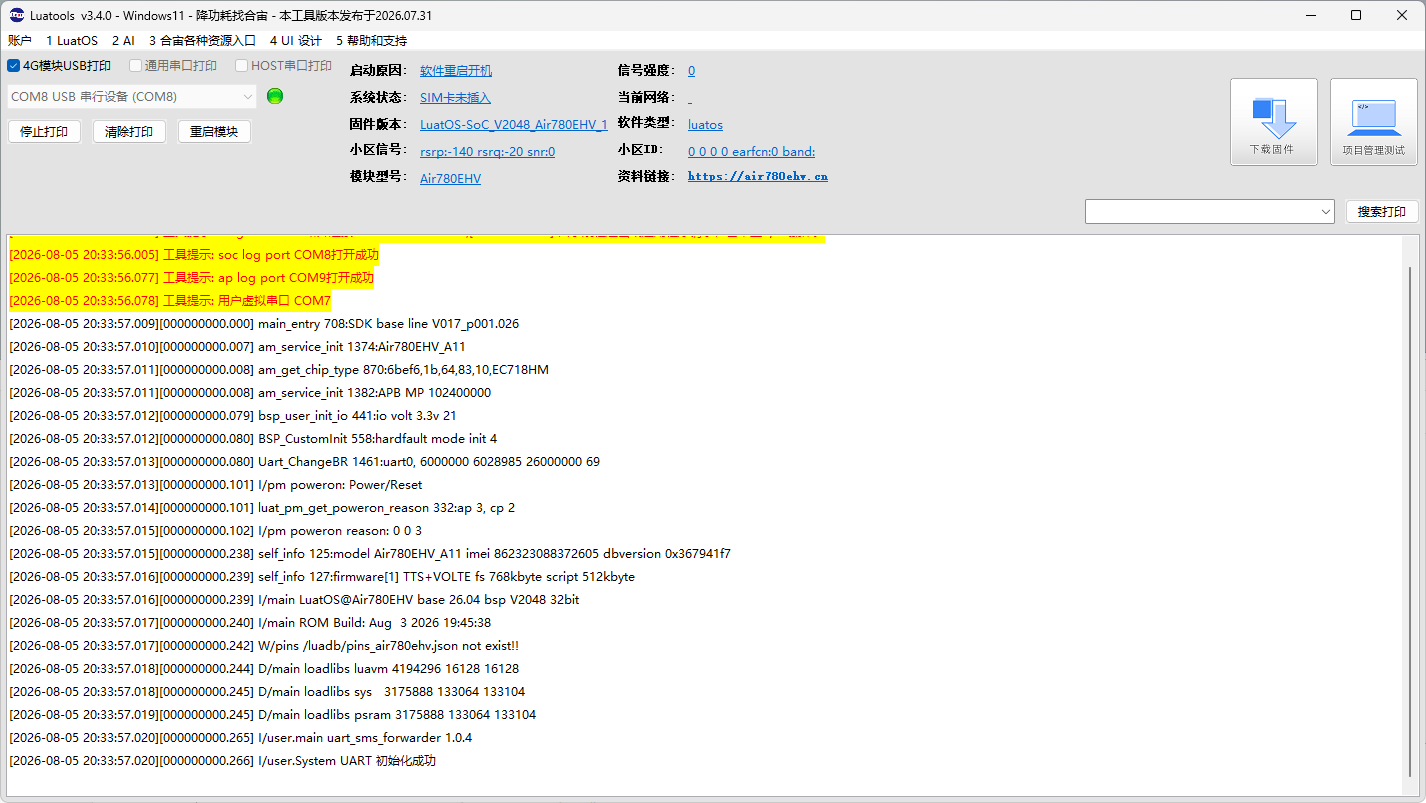Image resolution: width=1426 pixels, height=803 pixels.
Task: Click the 清除打印 button
Action: point(129,132)
